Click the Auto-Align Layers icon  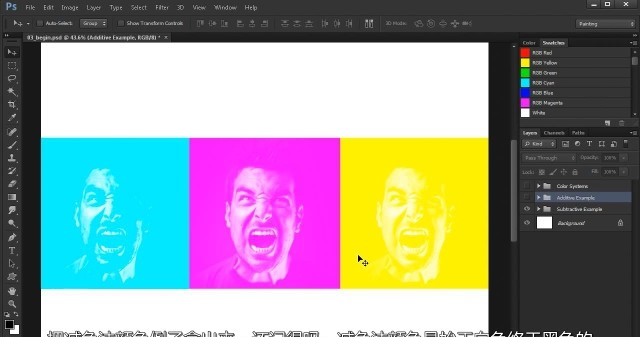369,23
